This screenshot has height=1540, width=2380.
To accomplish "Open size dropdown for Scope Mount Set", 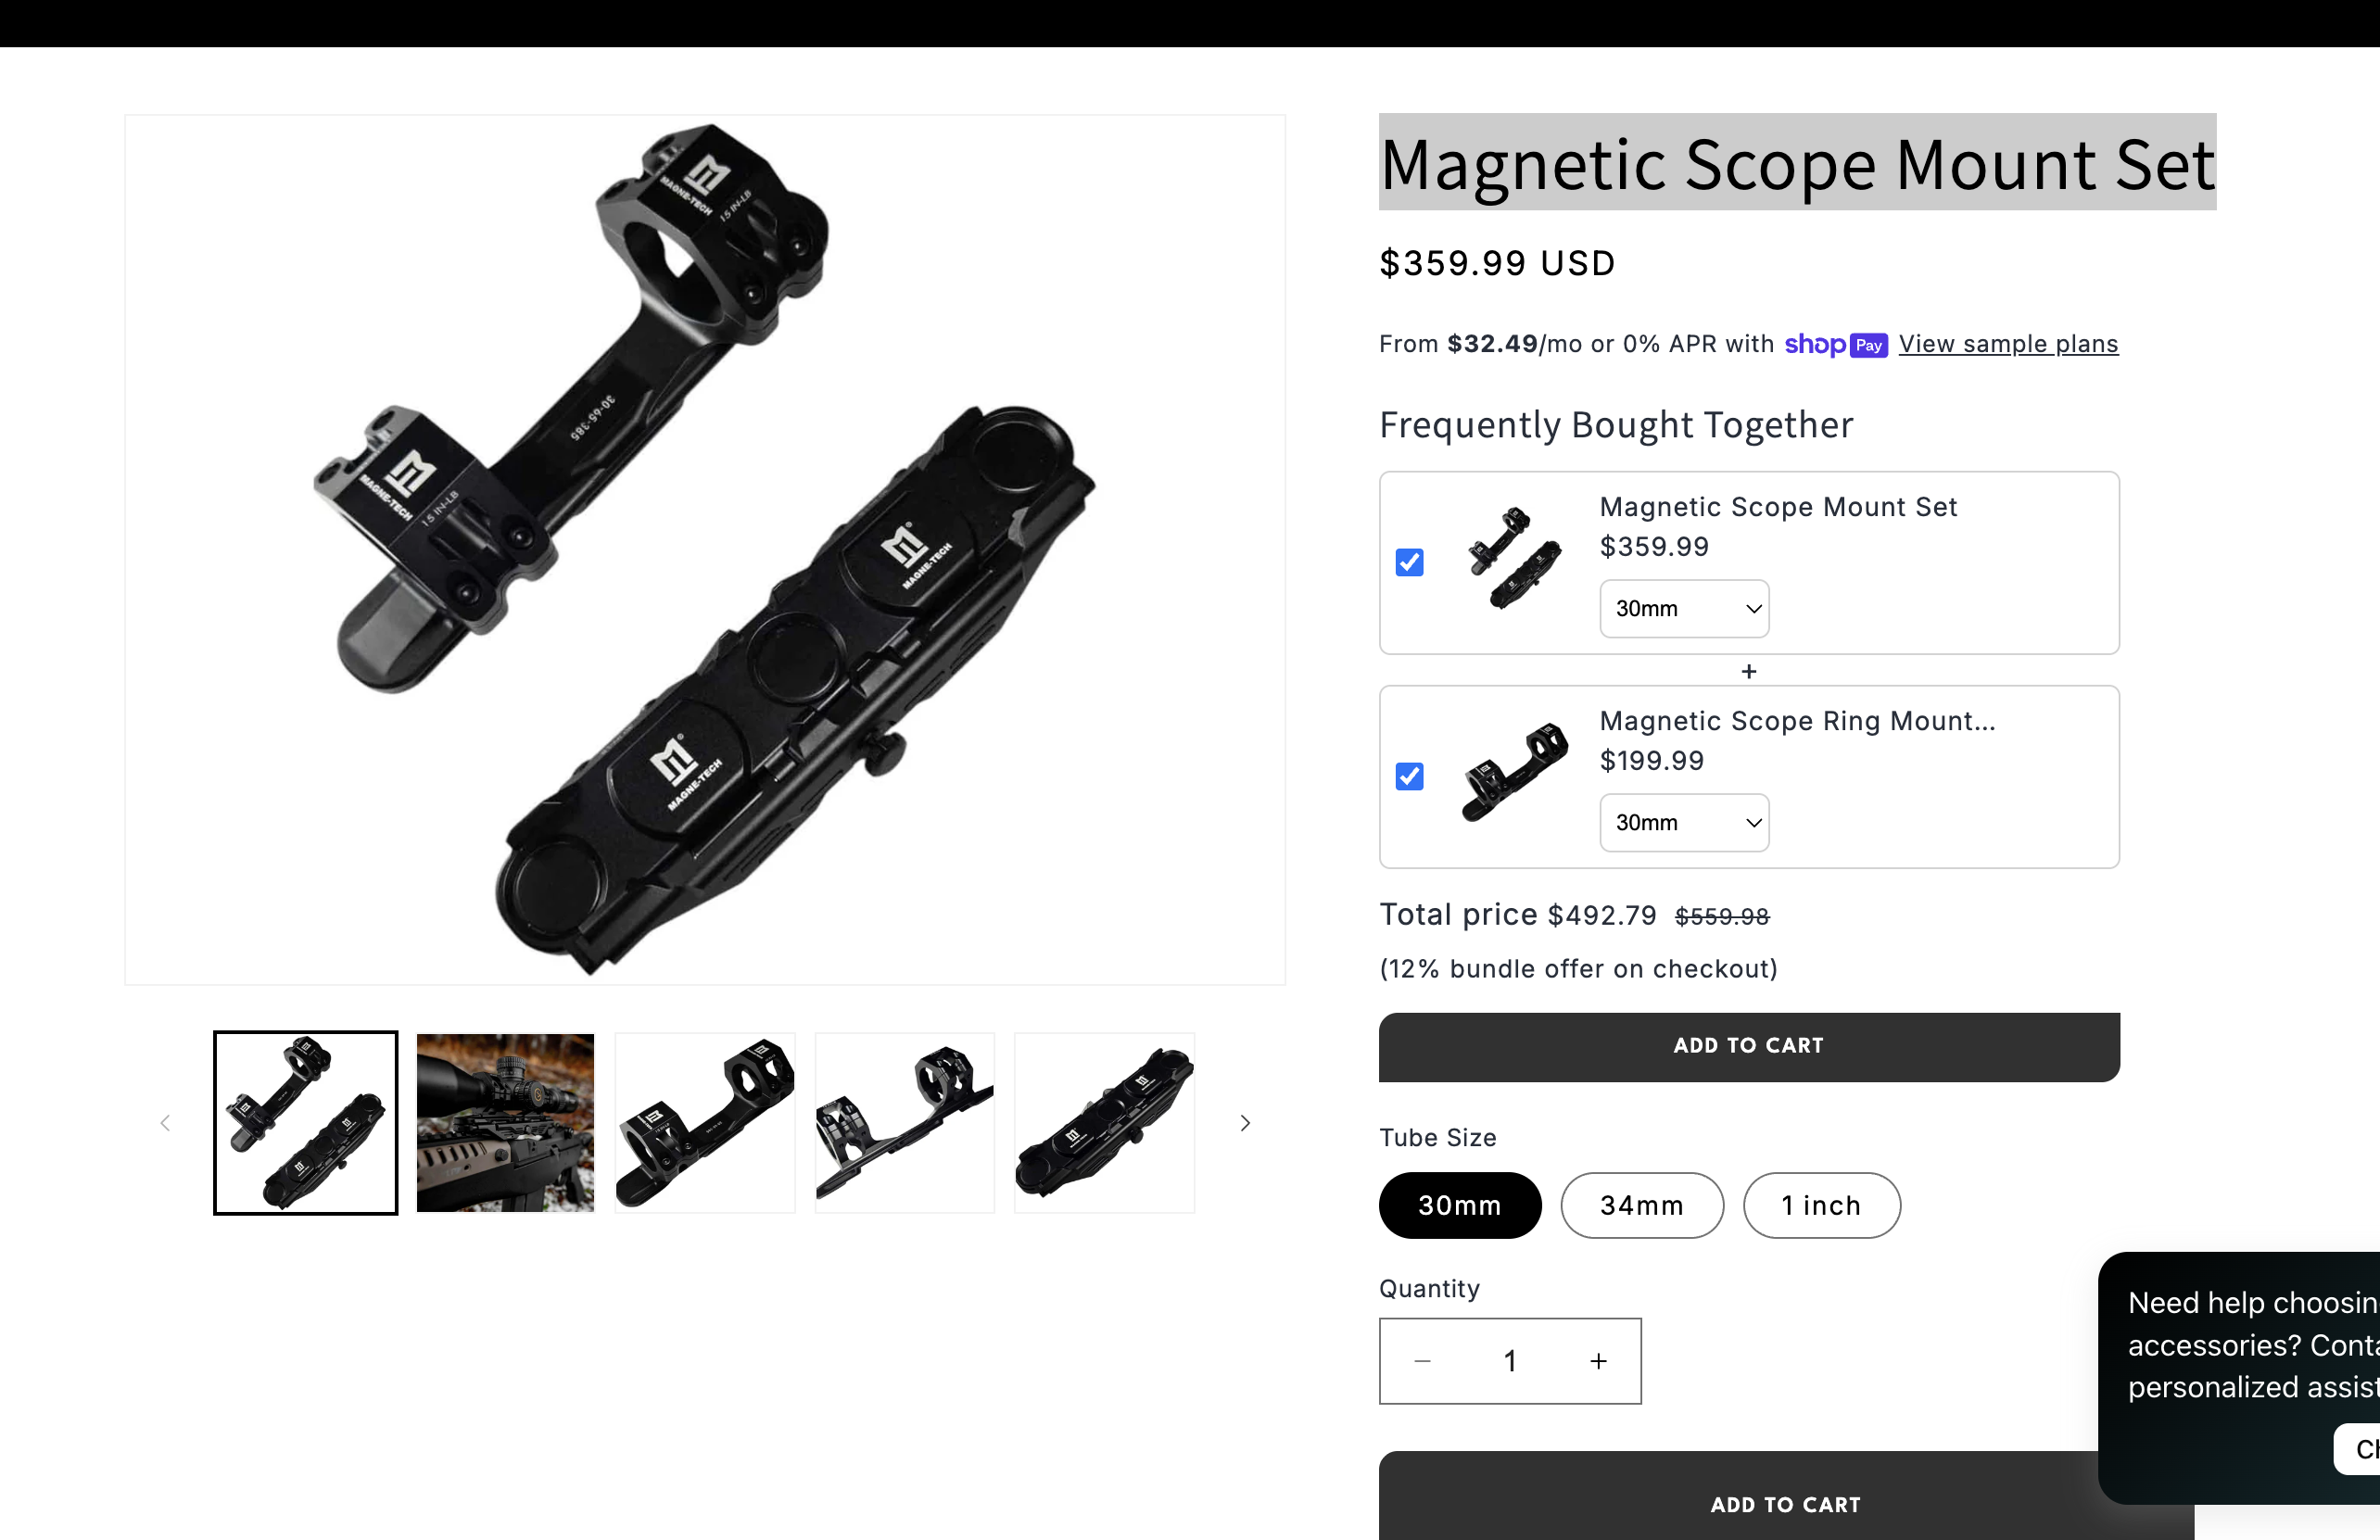I will (1684, 608).
